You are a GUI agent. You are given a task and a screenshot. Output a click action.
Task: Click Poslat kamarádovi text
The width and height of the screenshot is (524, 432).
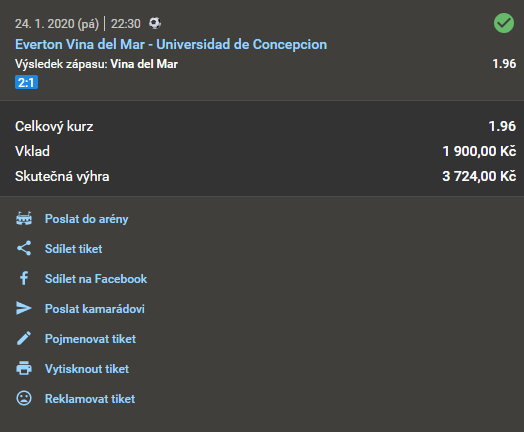point(95,309)
